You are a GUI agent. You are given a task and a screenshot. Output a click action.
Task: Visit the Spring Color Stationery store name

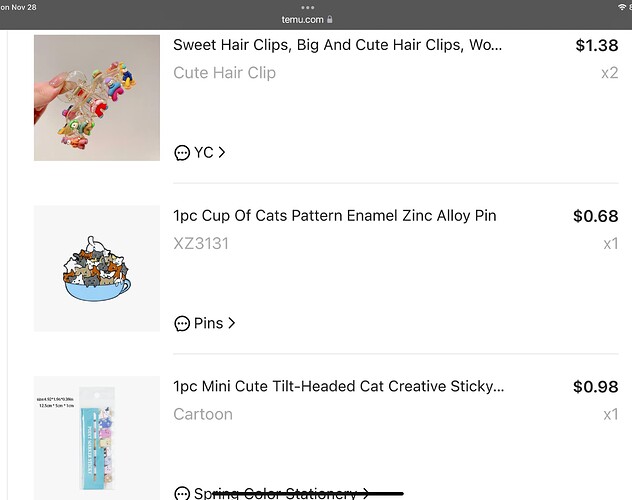(274, 494)
